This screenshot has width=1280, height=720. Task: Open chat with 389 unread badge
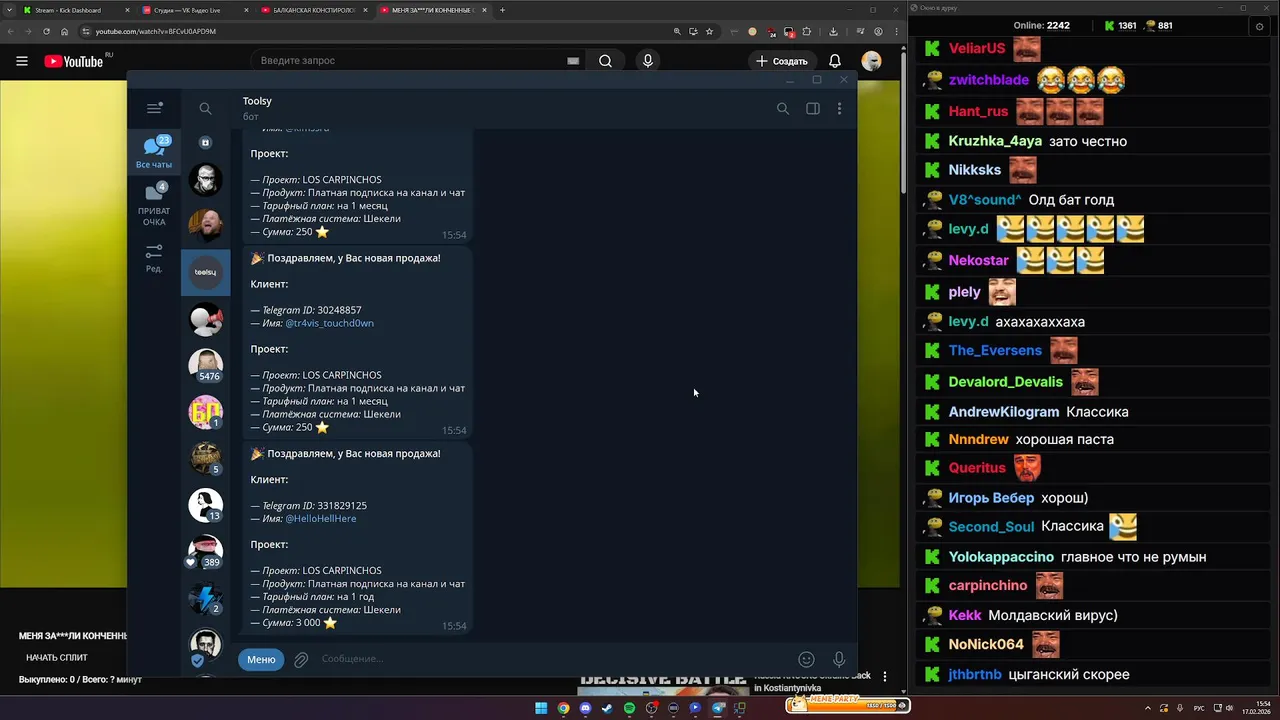coord(206,551)
